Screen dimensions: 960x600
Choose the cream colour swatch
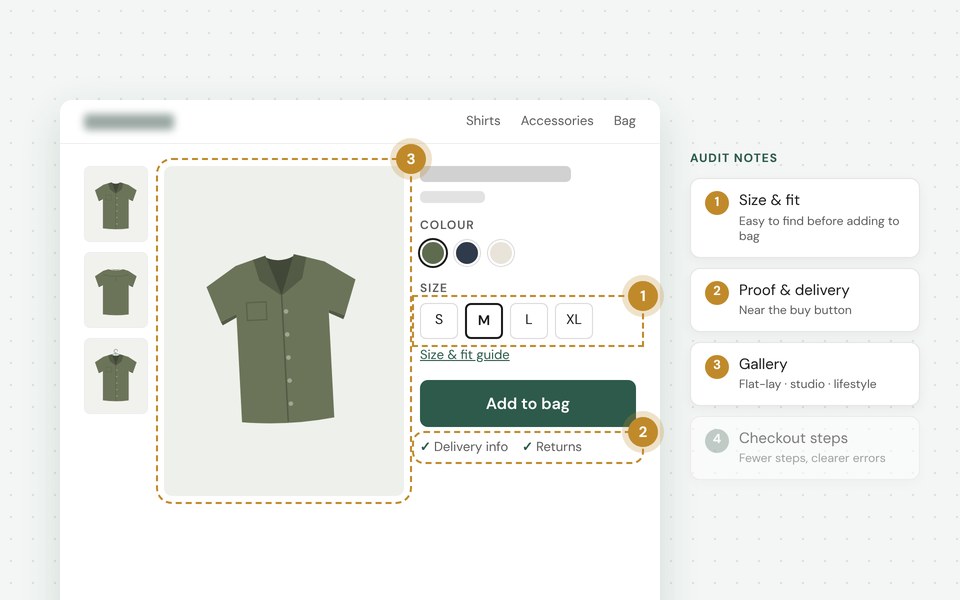(x=501, y=253)
